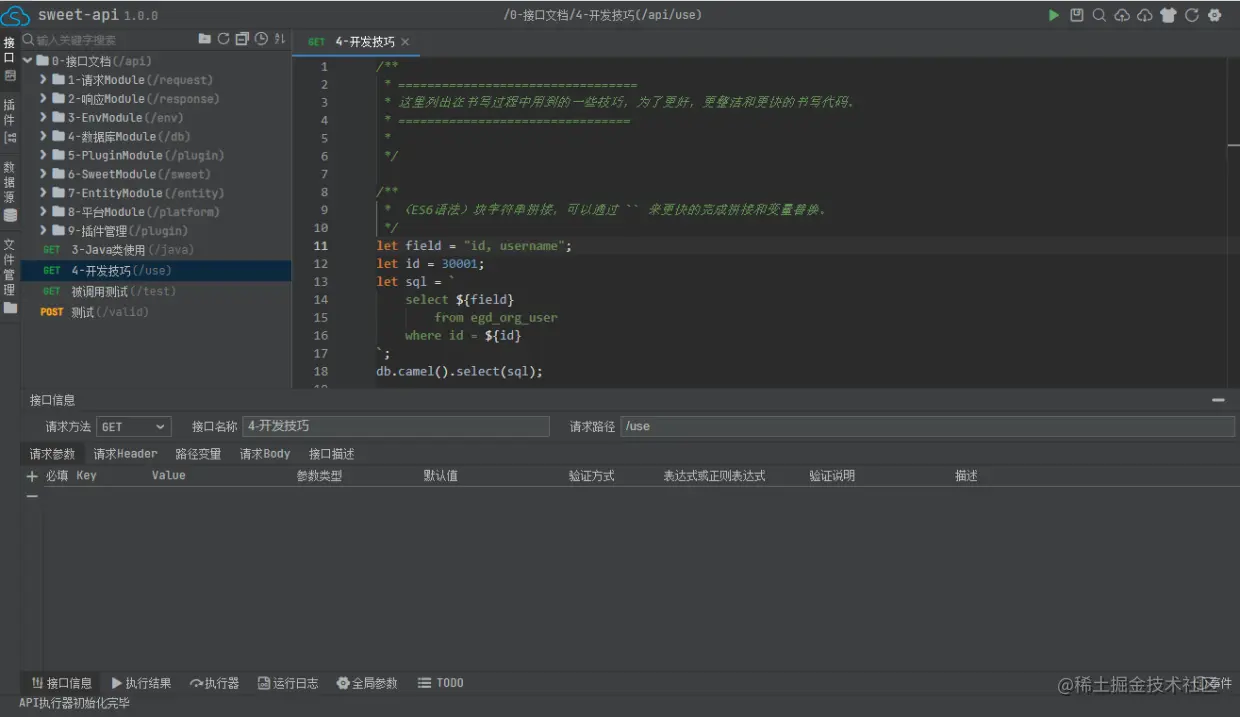Expand the 6-SweetModule folder
This screenshot has height=717, width=1240.
[44, 175]
